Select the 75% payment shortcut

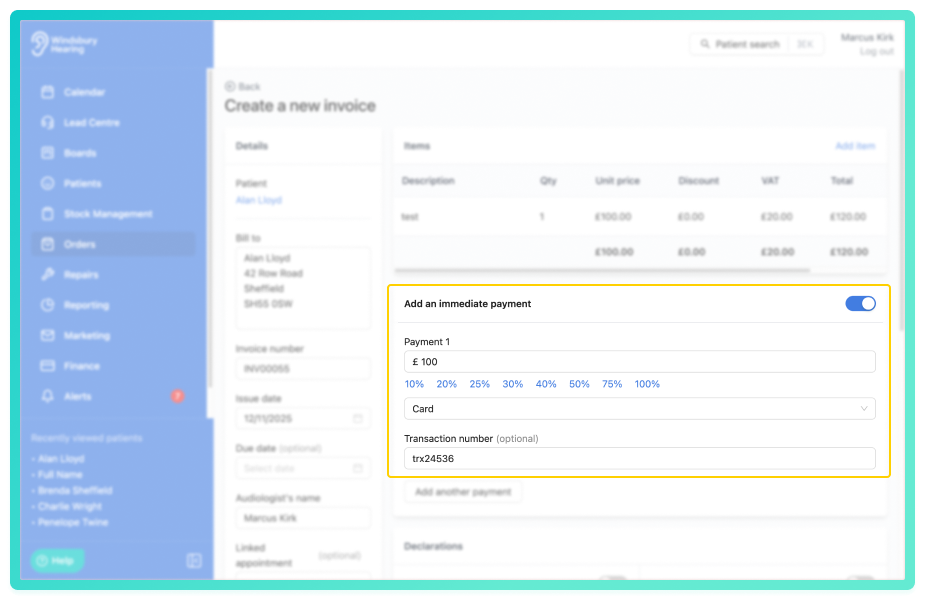click(x=612, y=384)
